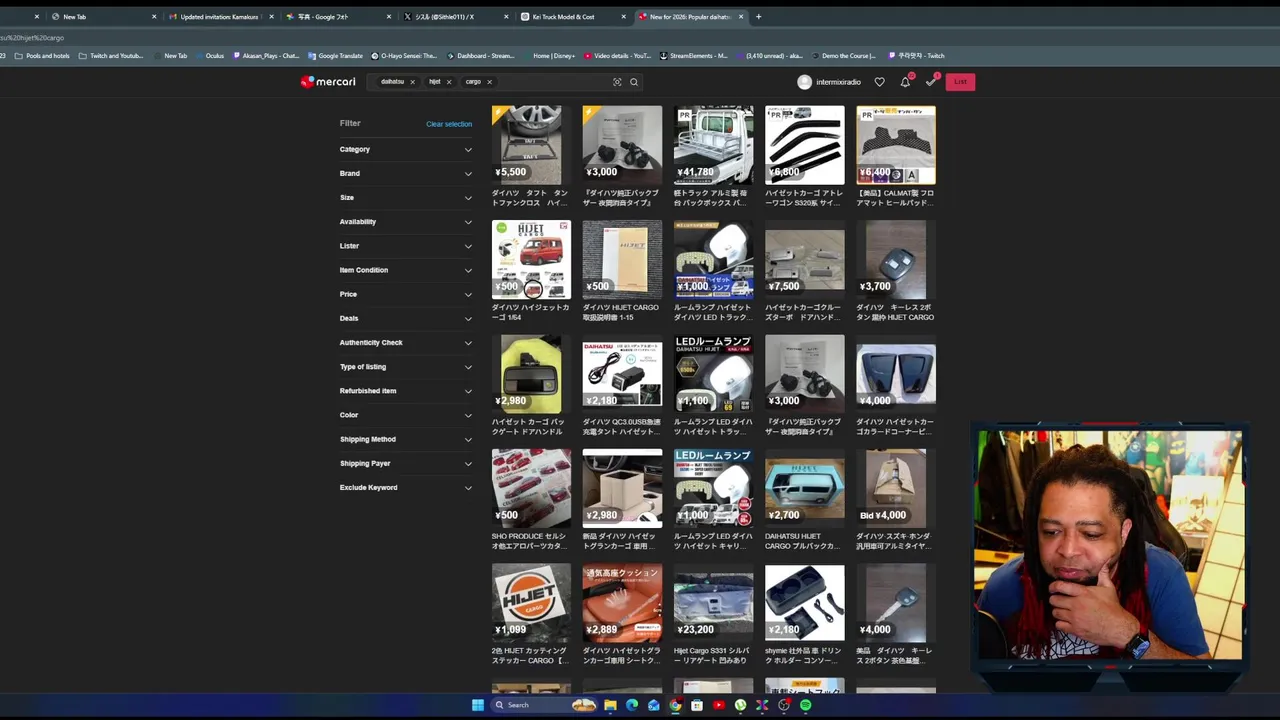Expand the Category filter
This screenshot has width=1280, height=720.
point(405,149)
